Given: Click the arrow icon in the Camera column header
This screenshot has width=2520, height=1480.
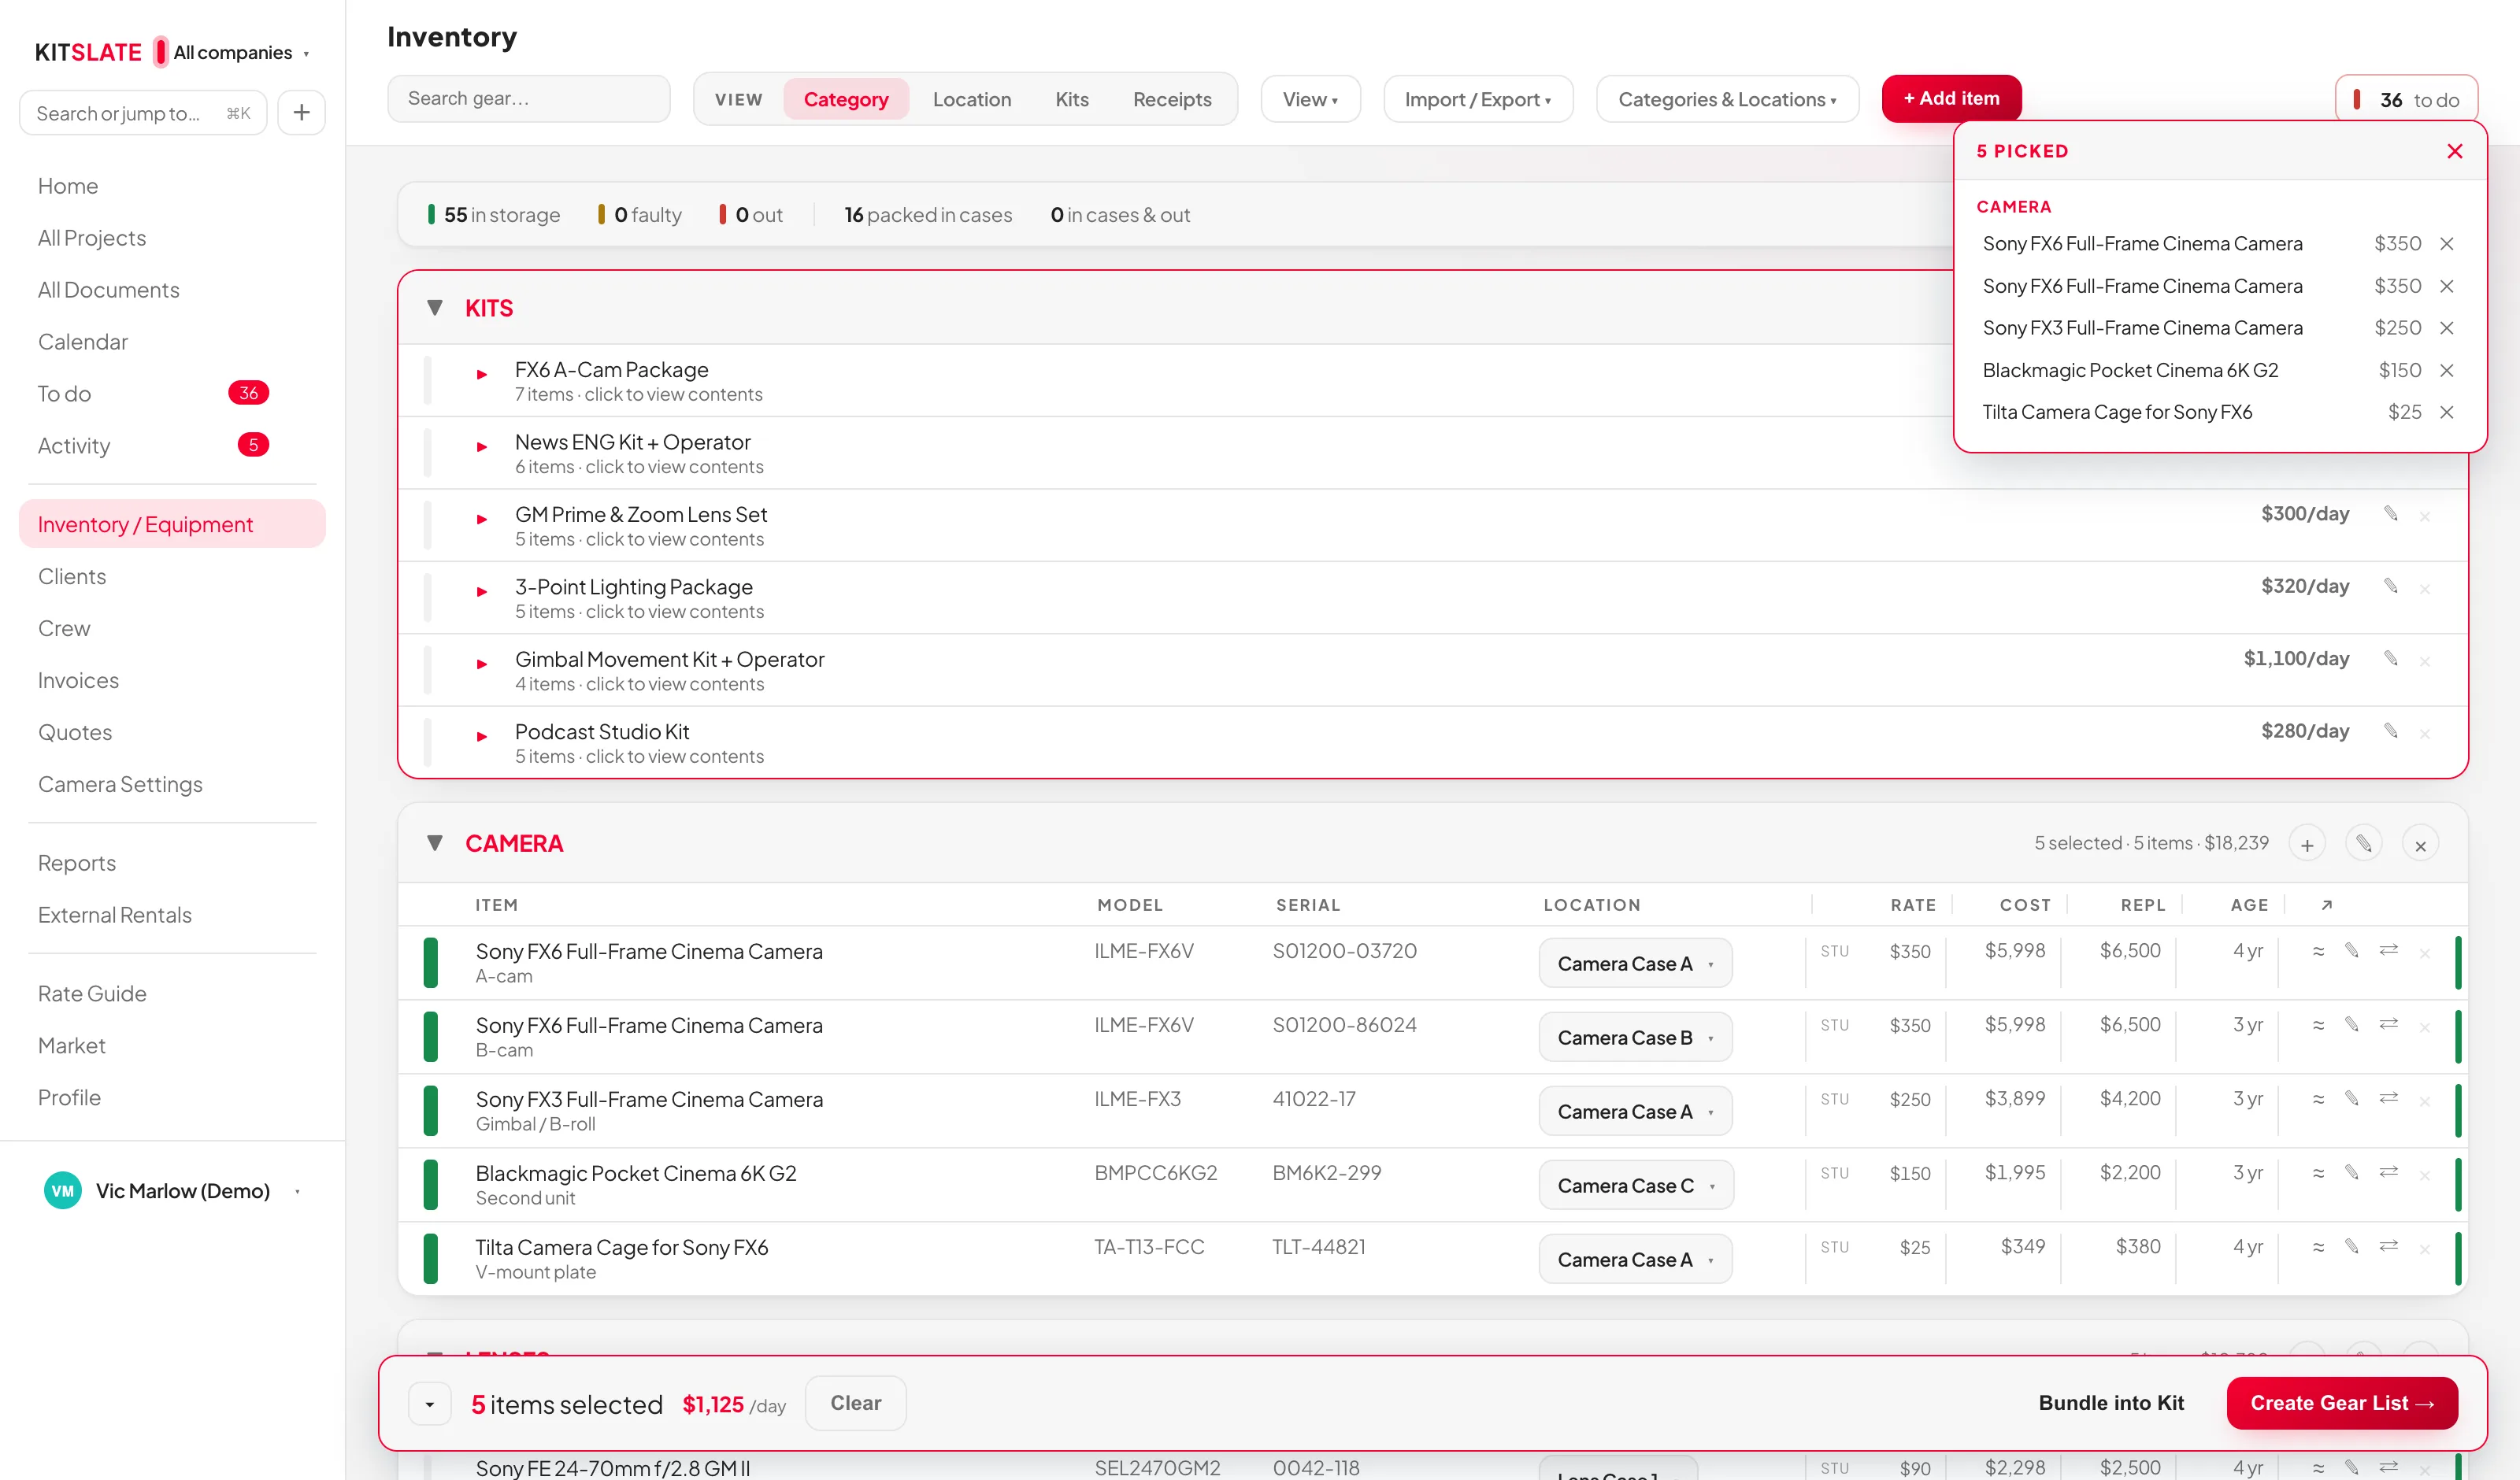Looking at the screenshot, I should [x=2327, y=905].
